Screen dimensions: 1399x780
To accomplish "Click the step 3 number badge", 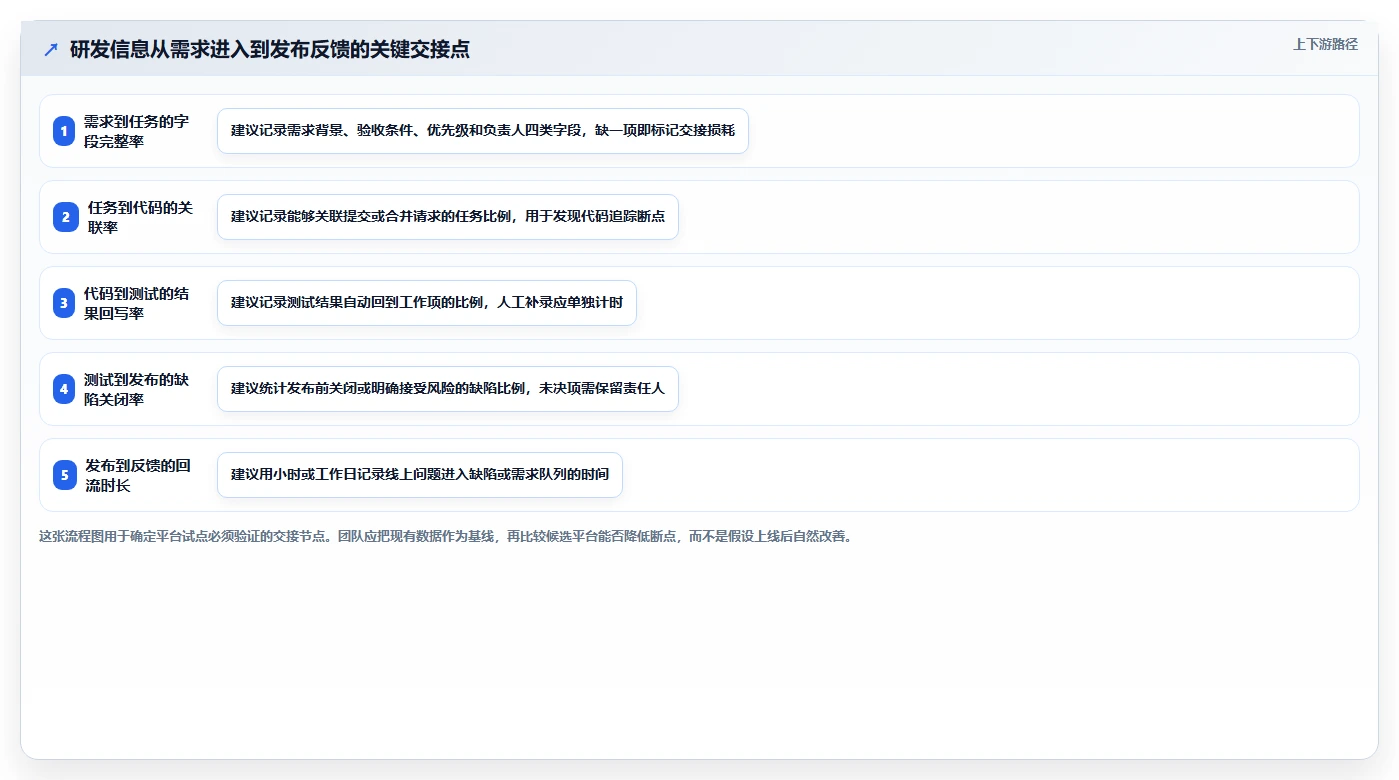I will pos(64,303).
